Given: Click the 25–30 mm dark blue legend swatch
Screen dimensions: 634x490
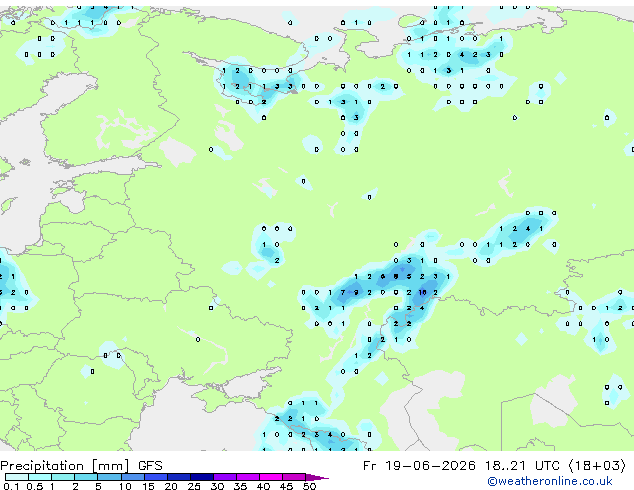Looking at the screenshot, I should coord(202,477).
